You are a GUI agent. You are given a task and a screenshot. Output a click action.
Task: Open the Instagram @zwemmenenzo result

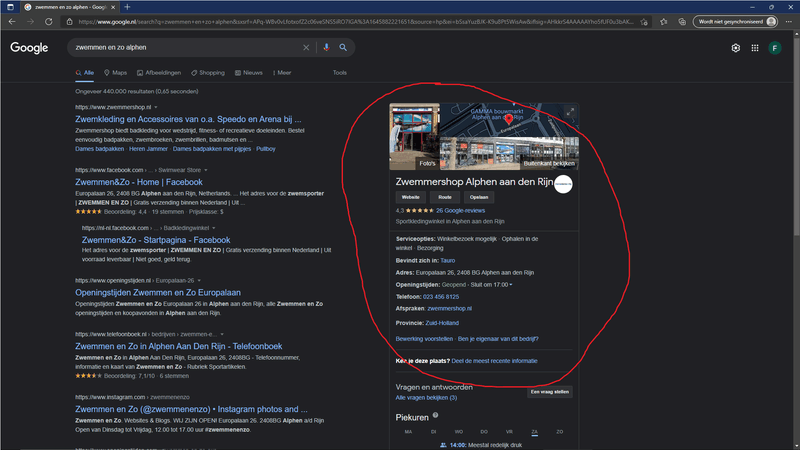coord(191,409)
